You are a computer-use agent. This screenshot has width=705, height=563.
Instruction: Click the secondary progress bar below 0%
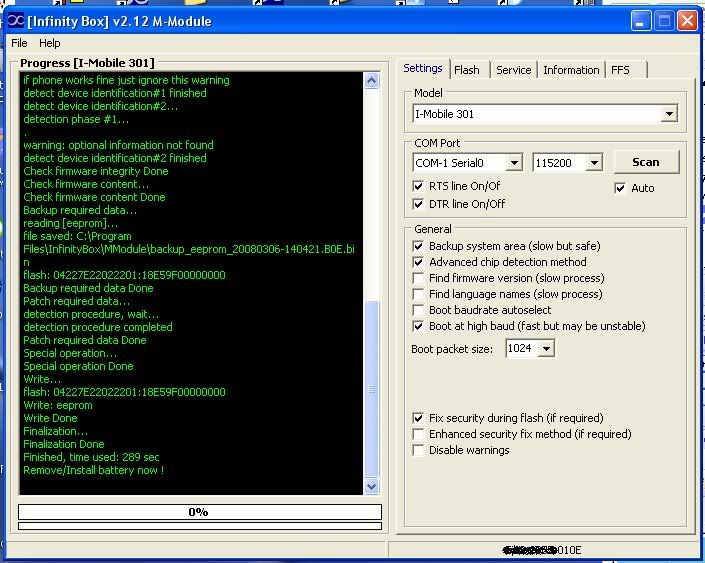coord(200,526)
